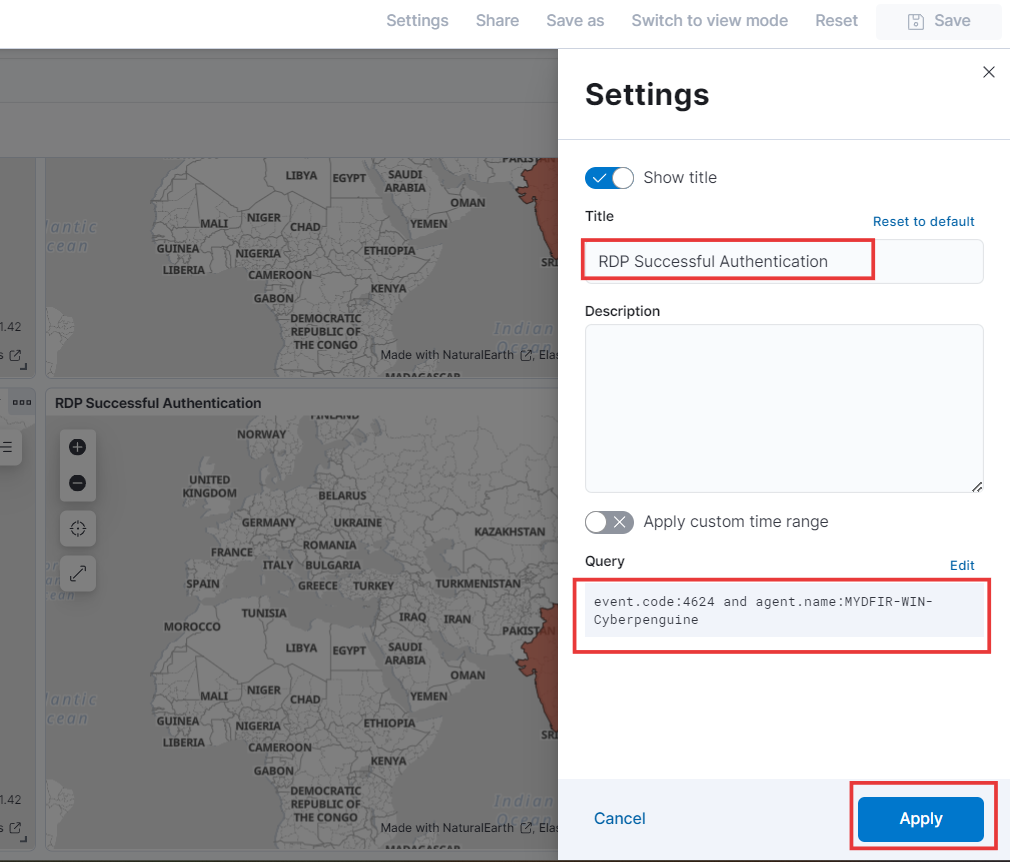1010x862 pixels.
Task: Click the fit to data bounds crosshair icon
Action: [77, 529]
